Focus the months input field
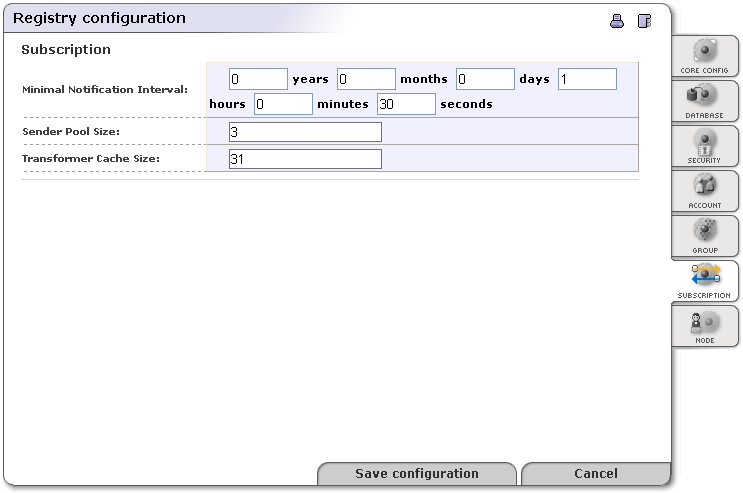This screenshot has height=493, width=743. click(x=366, y=79)
